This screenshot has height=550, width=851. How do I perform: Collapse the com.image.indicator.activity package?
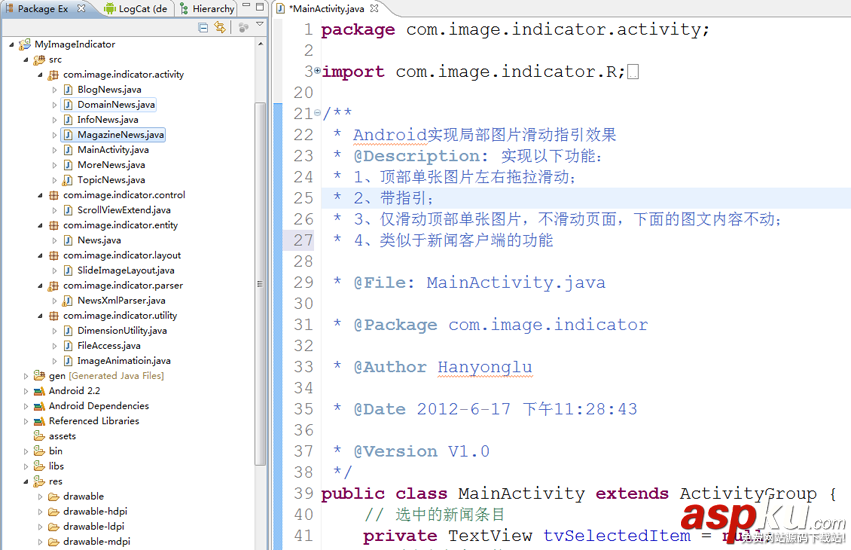40,75
